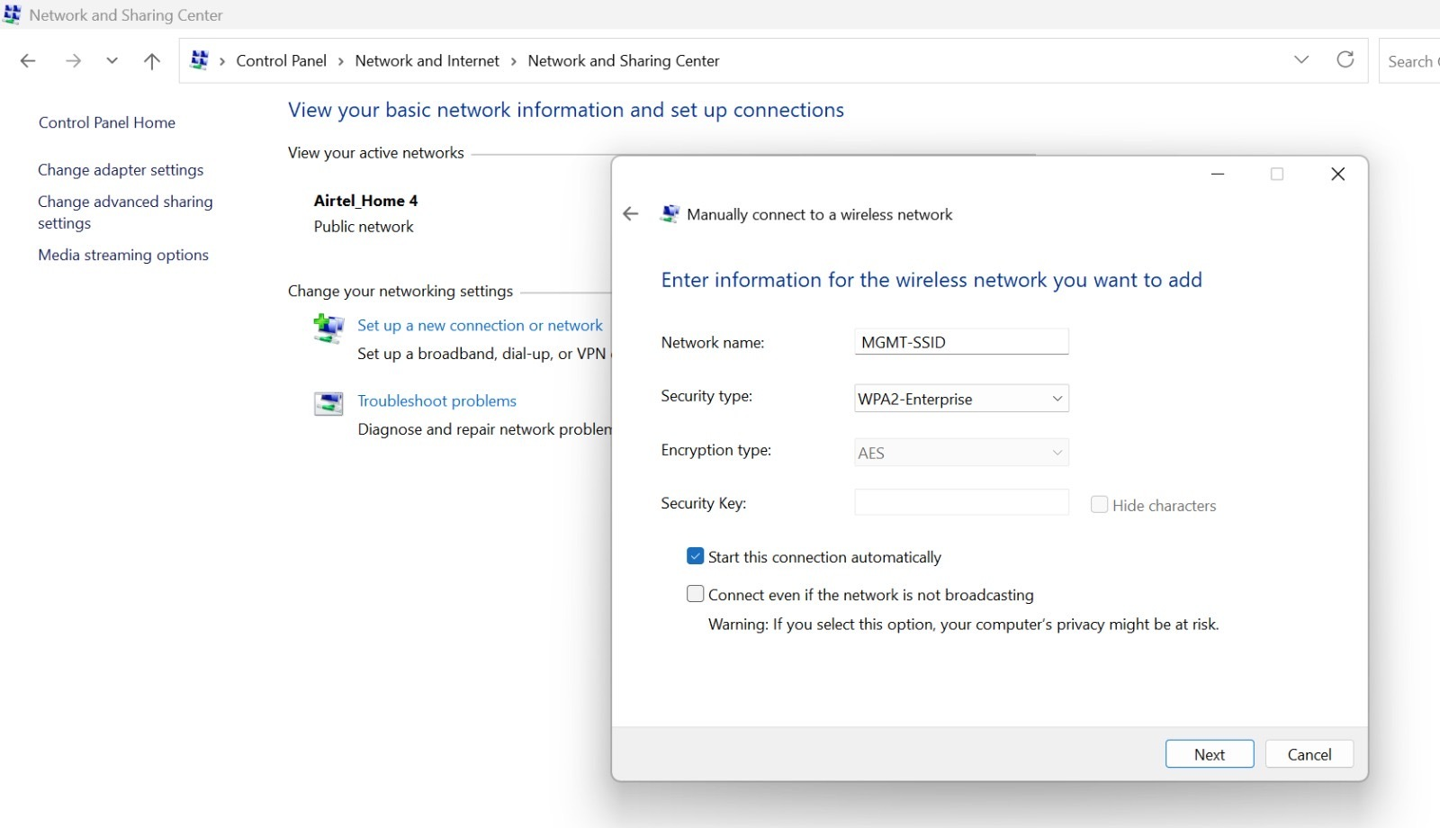Expand the Recent locations chevron
The height and width of the screenshot is (828, 1440).
tap(112, 61)
